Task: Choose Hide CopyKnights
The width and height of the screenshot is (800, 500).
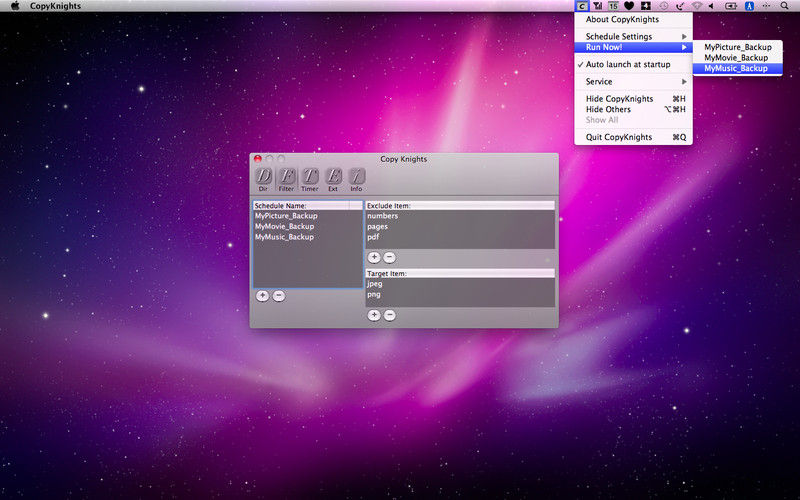Action: click(633, 98)
